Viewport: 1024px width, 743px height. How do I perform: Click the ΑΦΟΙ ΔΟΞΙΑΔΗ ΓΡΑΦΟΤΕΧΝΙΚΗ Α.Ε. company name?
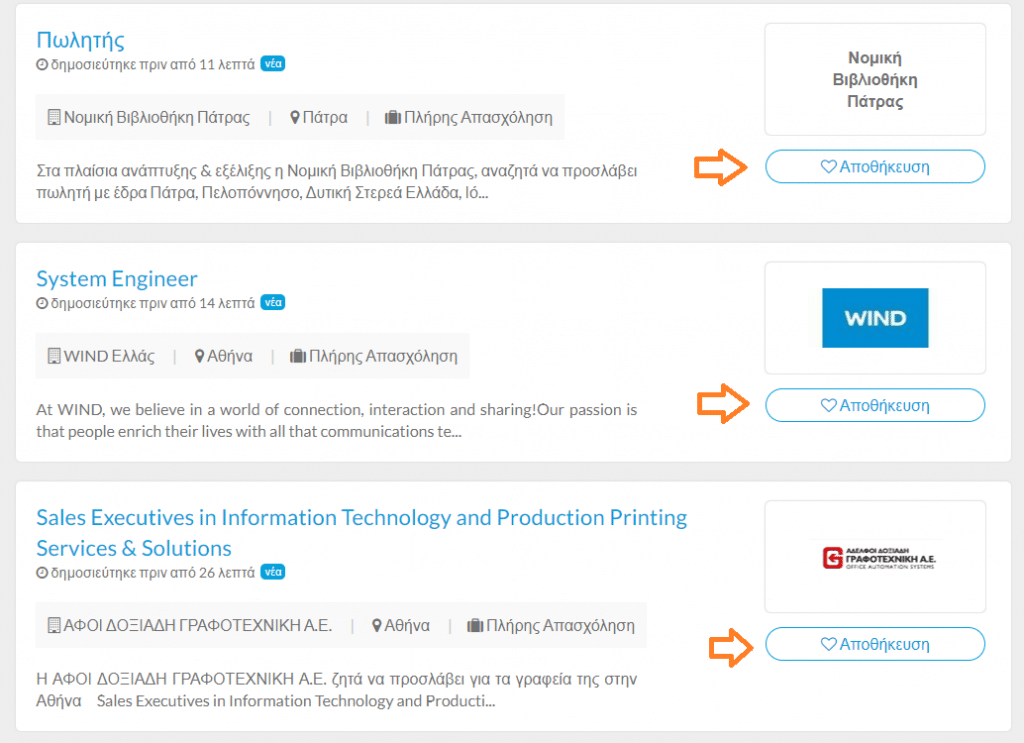(x=198, y=625)
